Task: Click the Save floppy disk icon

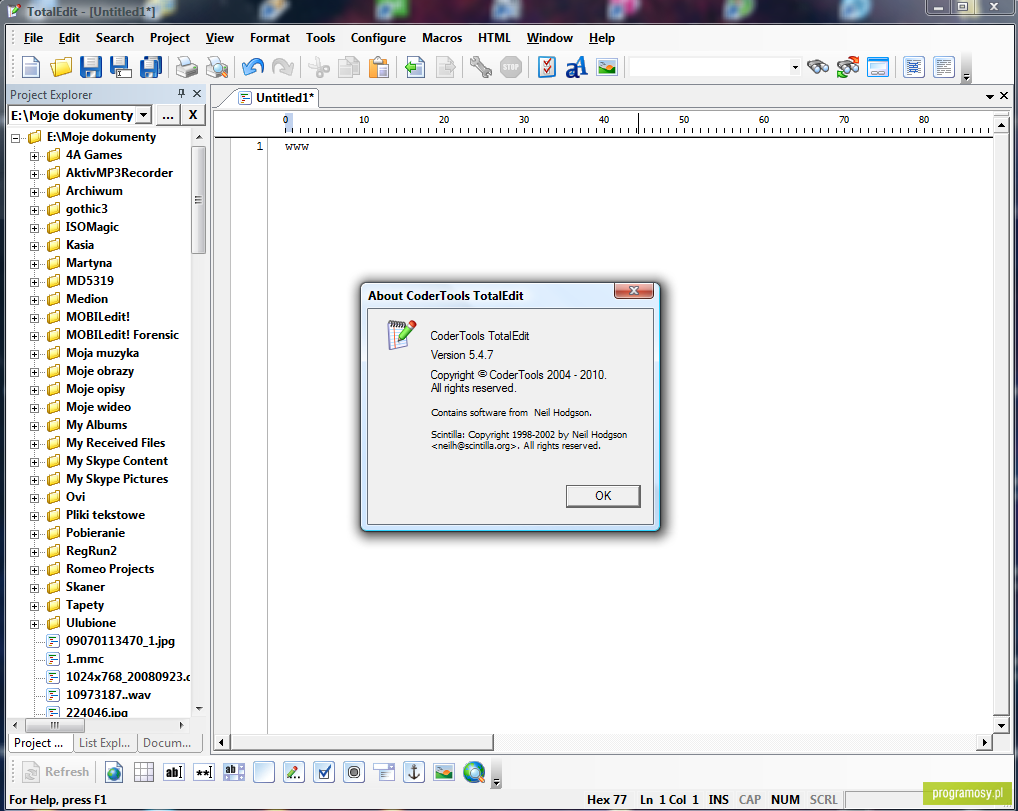Action: pos(91,67)
